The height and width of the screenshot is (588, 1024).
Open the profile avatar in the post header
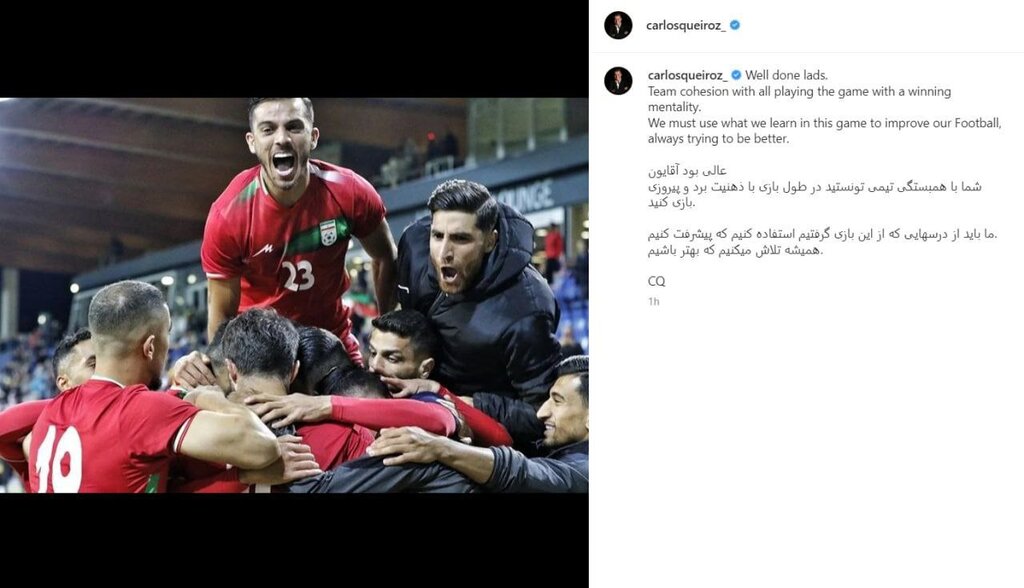pyautogui.click(x=618, y=25)
